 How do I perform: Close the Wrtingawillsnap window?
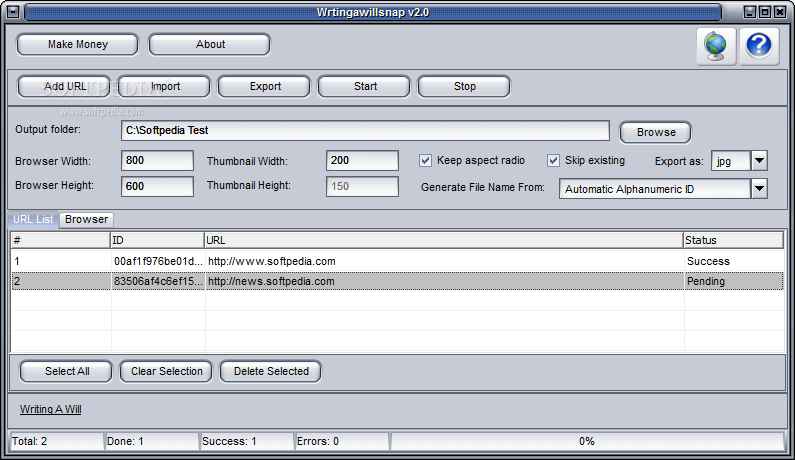click(780, 12)
